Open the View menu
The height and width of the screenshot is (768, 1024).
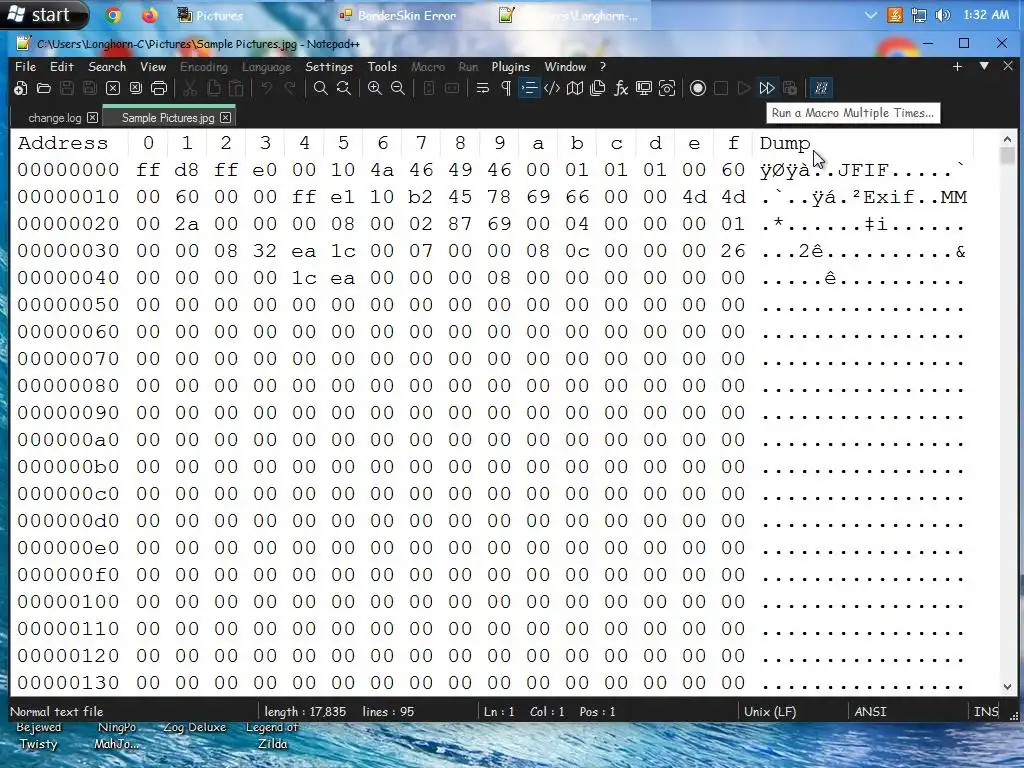(x=153, y=67)
